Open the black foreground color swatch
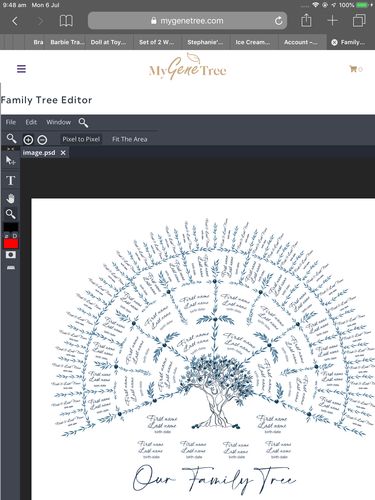This screenshot has width=375, height=500. [x=11, y=227]
